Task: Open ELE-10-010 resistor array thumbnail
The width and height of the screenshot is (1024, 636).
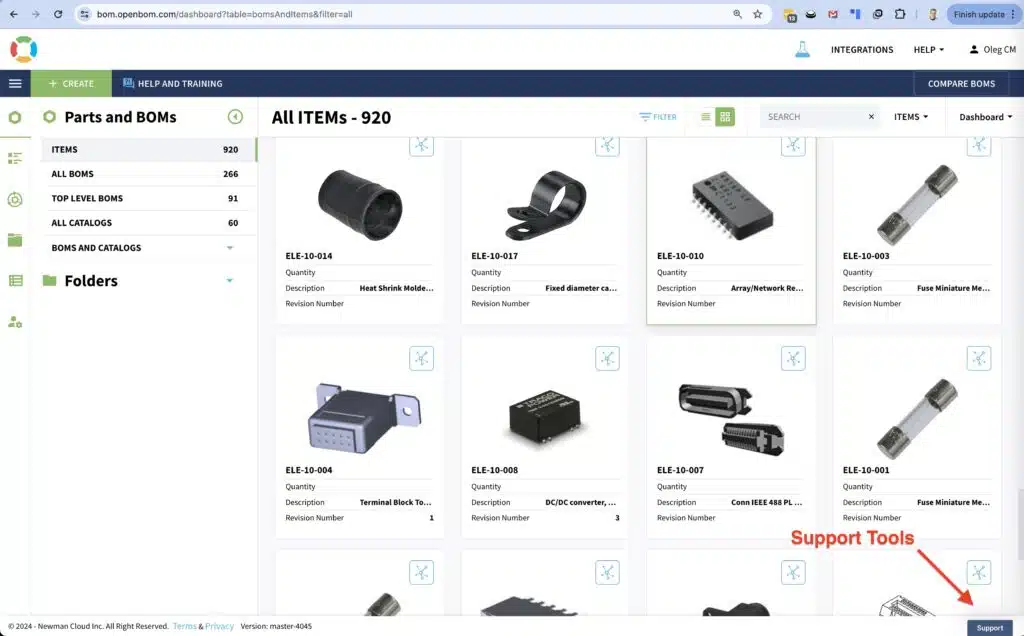Action: [732, 204]
